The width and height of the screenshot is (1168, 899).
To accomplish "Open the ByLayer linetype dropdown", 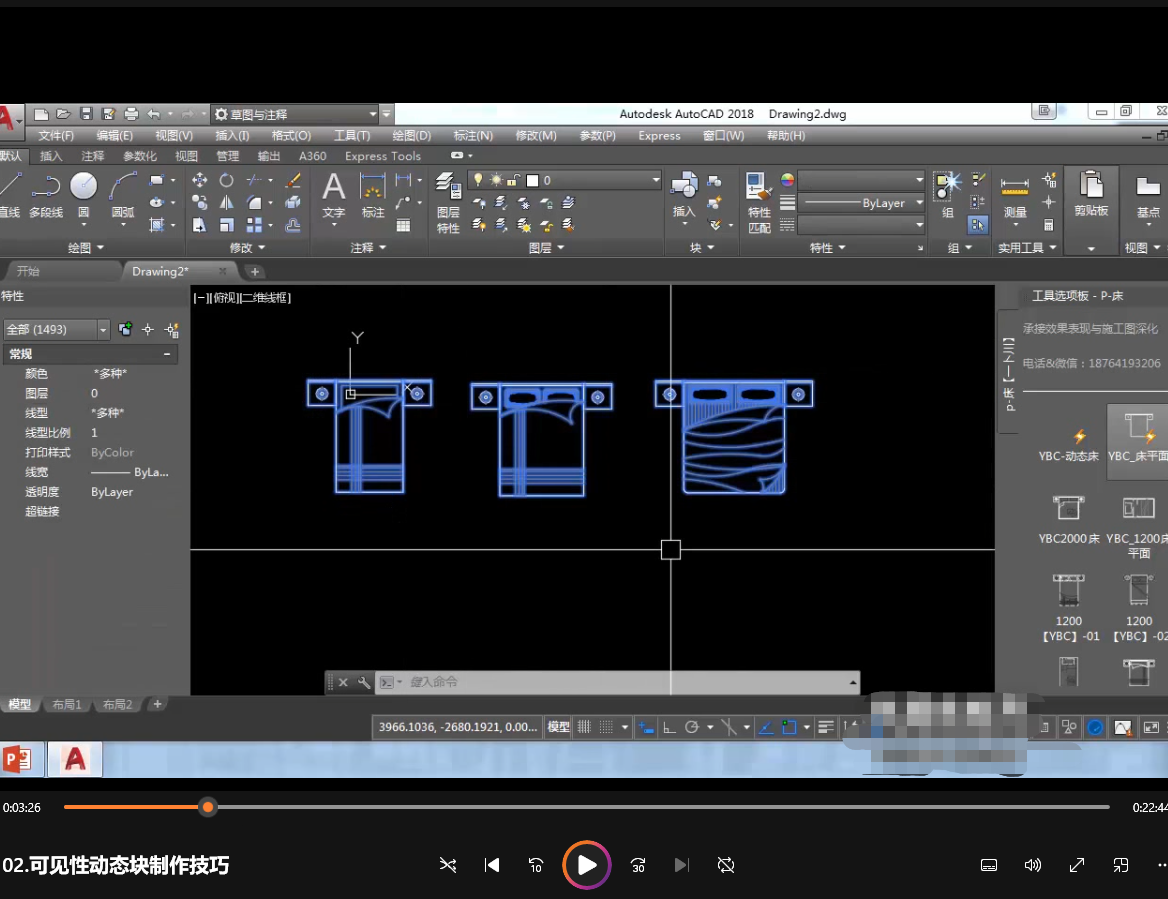I will click(861, 203).
